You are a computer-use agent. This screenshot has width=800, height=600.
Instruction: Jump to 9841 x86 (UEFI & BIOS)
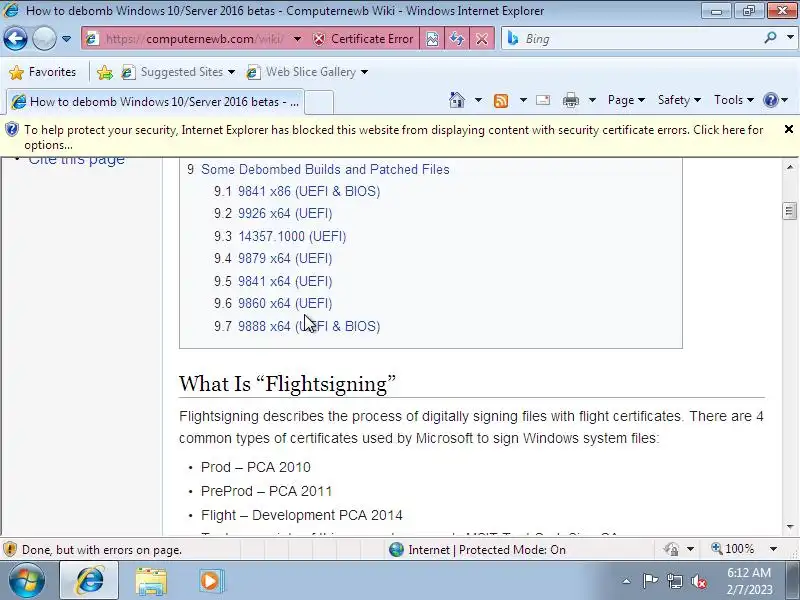[x=309, y=191]
